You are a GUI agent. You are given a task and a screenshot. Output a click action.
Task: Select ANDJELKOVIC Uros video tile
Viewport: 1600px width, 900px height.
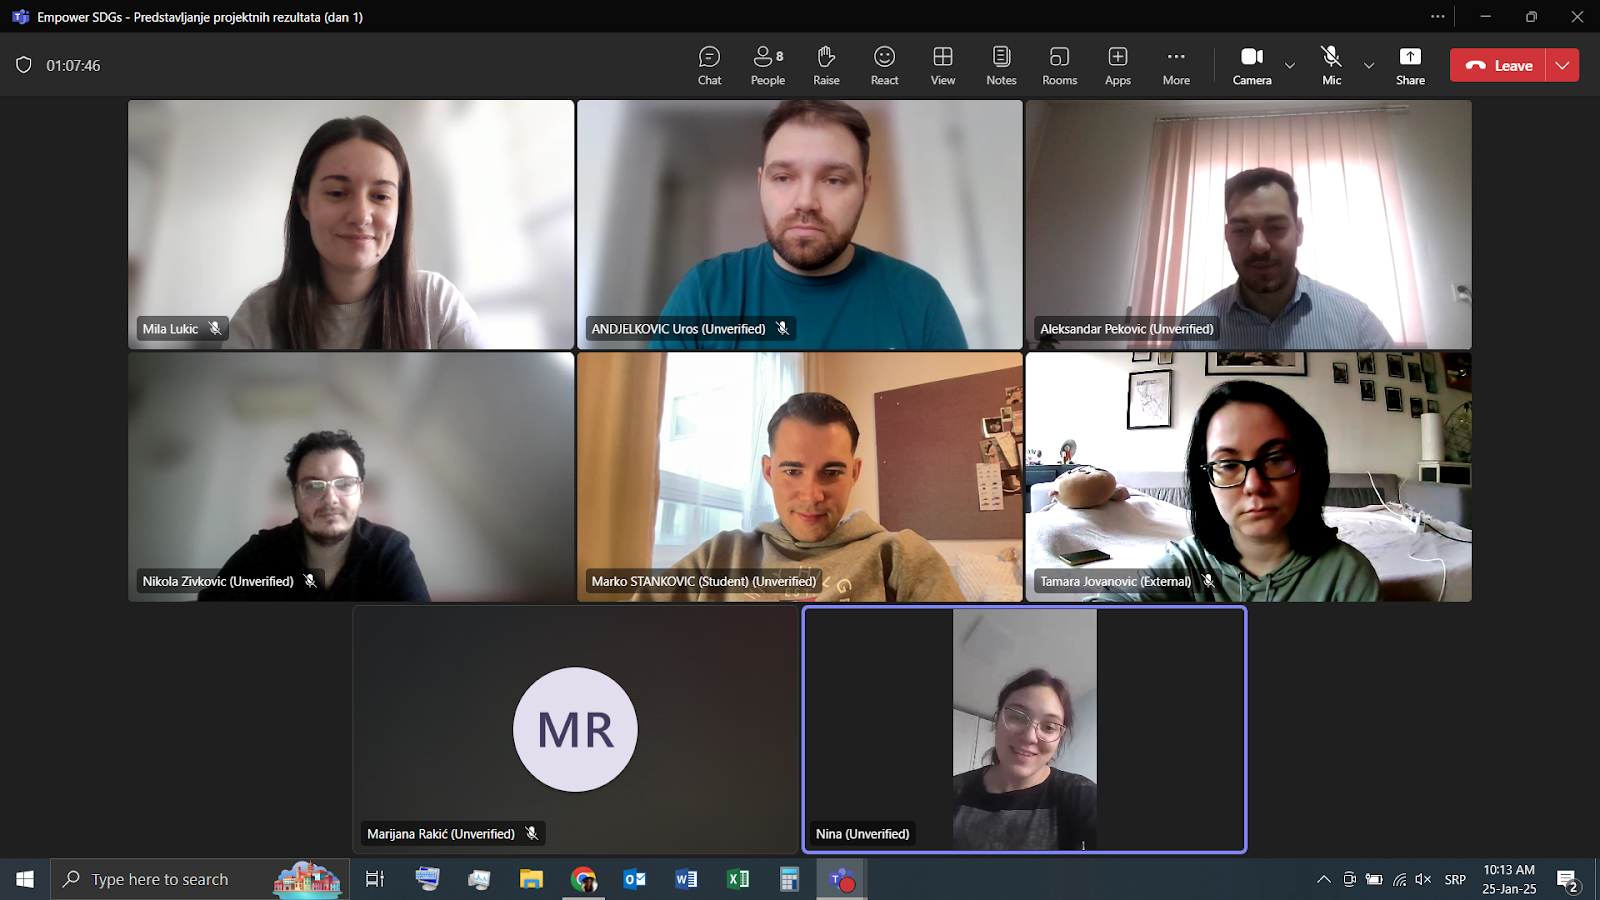coord(800,224)
